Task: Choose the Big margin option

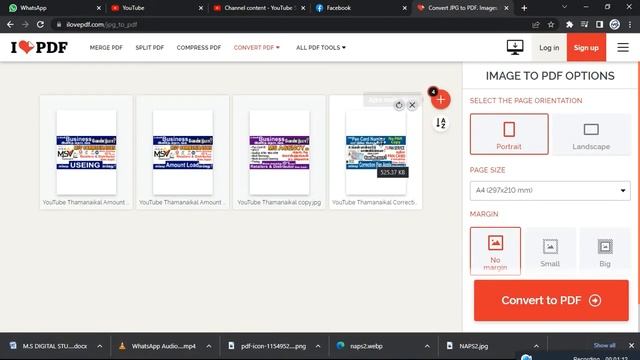Action: [x=605, y=251]
